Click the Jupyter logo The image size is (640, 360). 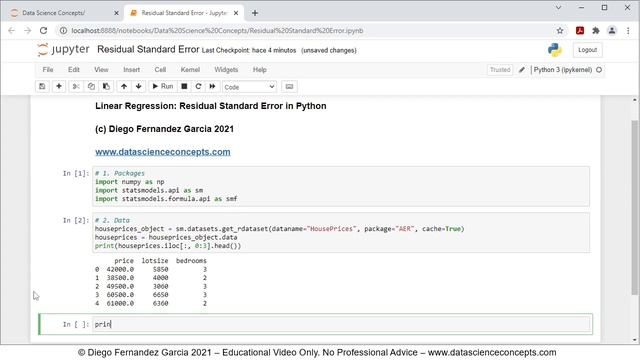pyautogui.click(x=63, y=49)
